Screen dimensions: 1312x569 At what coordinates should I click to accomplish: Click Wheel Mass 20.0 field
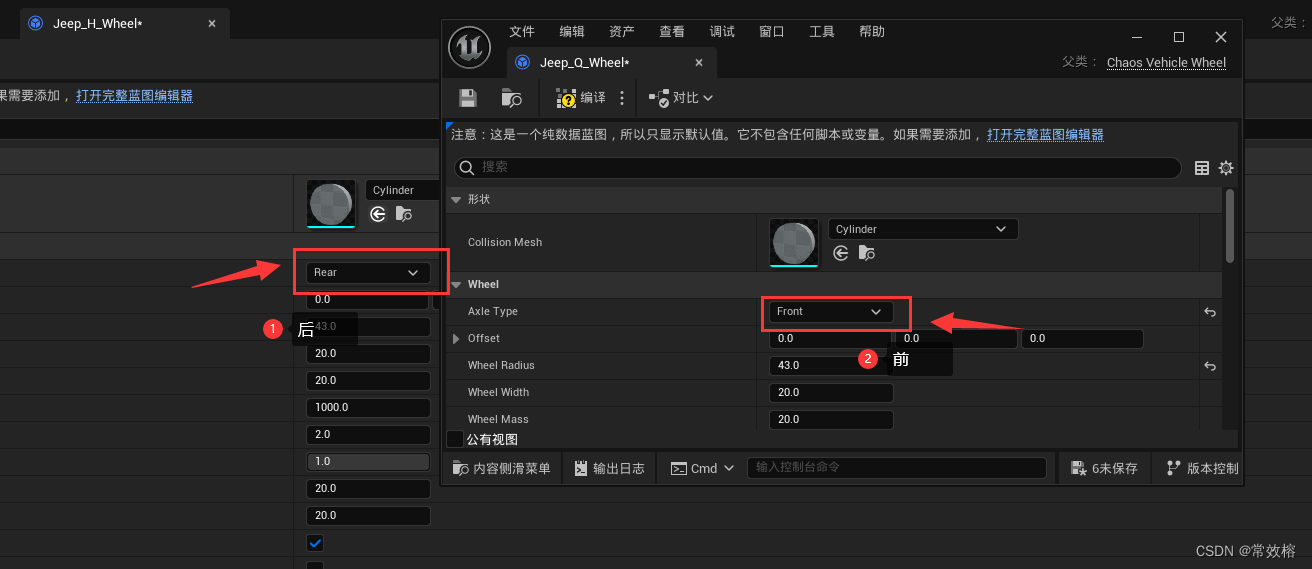(x=831, y=420)
